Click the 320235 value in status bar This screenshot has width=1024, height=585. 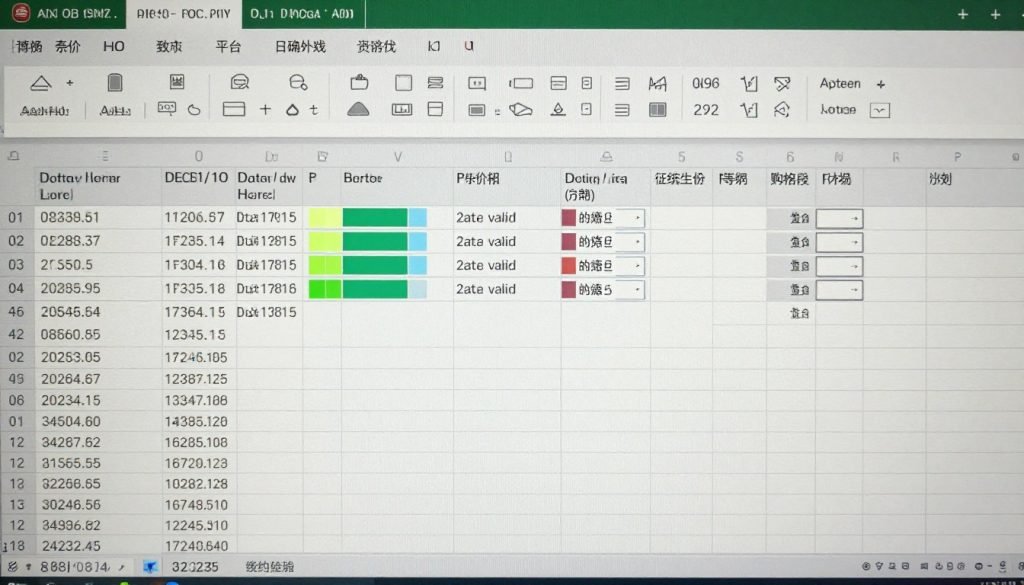195,567
